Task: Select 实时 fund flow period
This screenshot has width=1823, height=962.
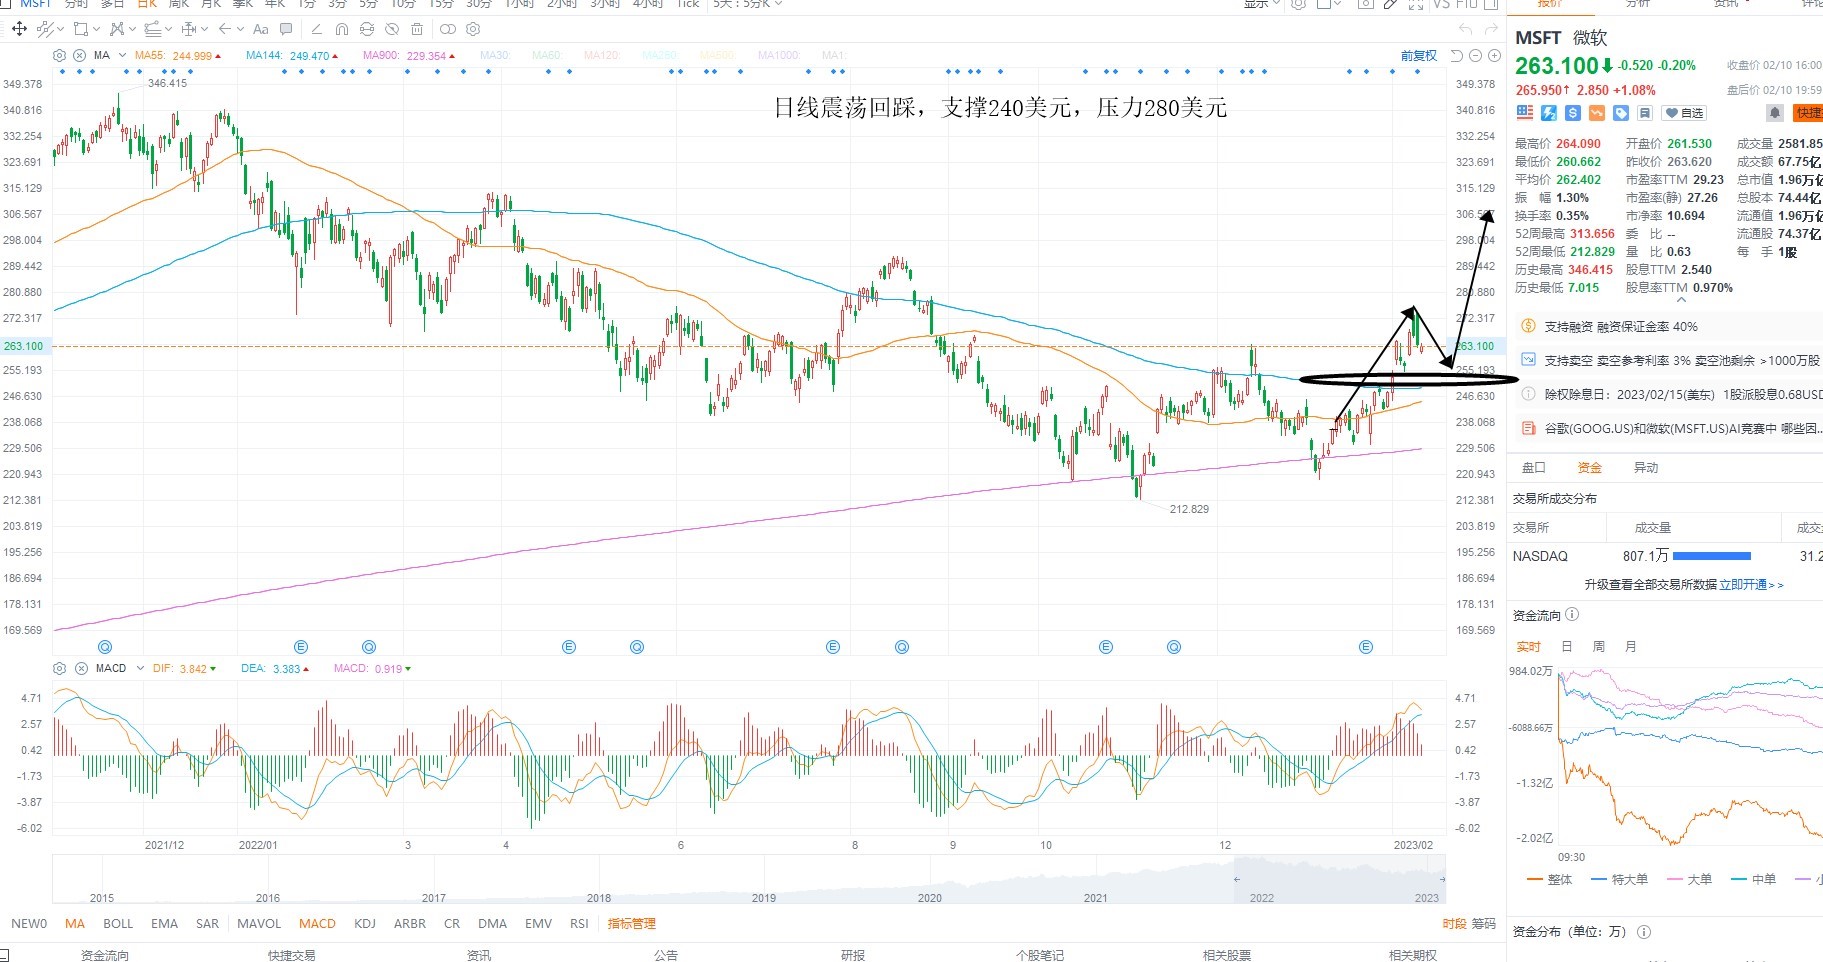Action: (1529, 647)
